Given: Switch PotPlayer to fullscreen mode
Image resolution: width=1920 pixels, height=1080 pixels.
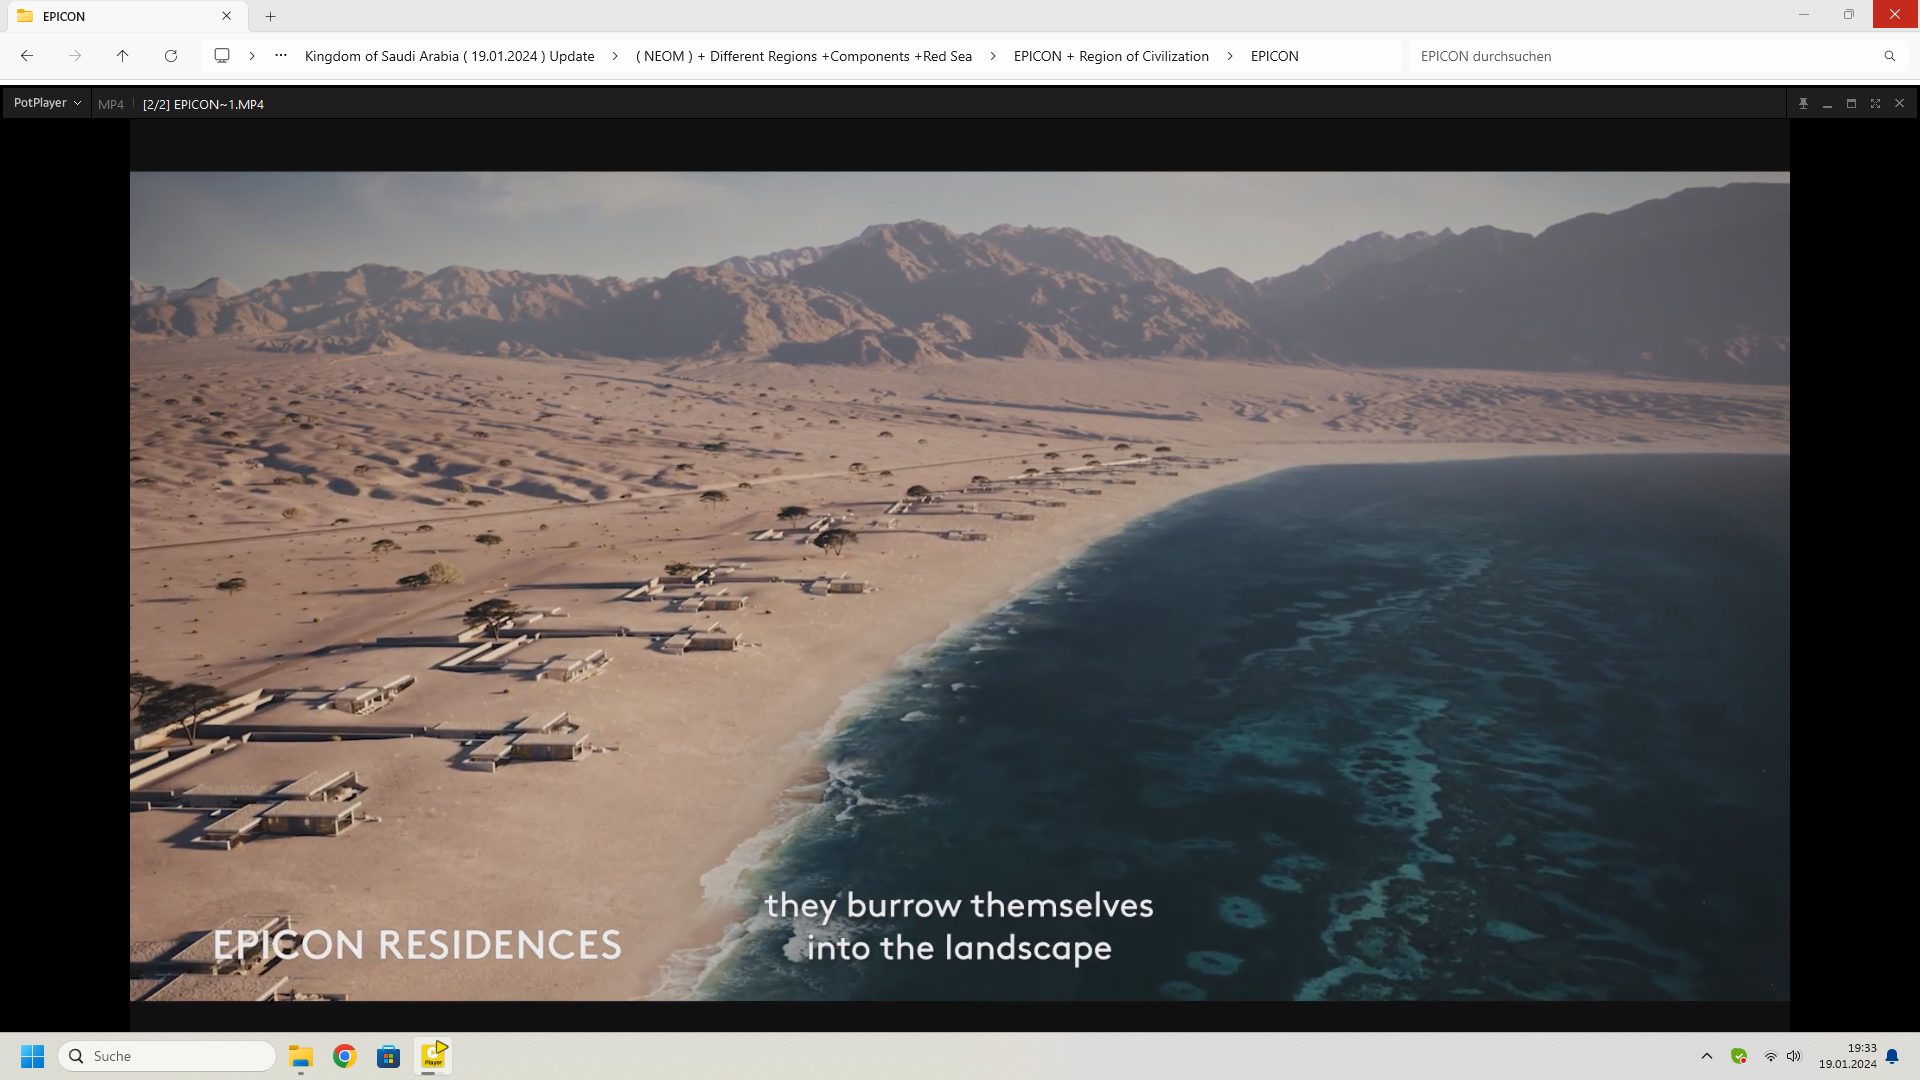Looking at the screenshot, I should [1875, 103].
